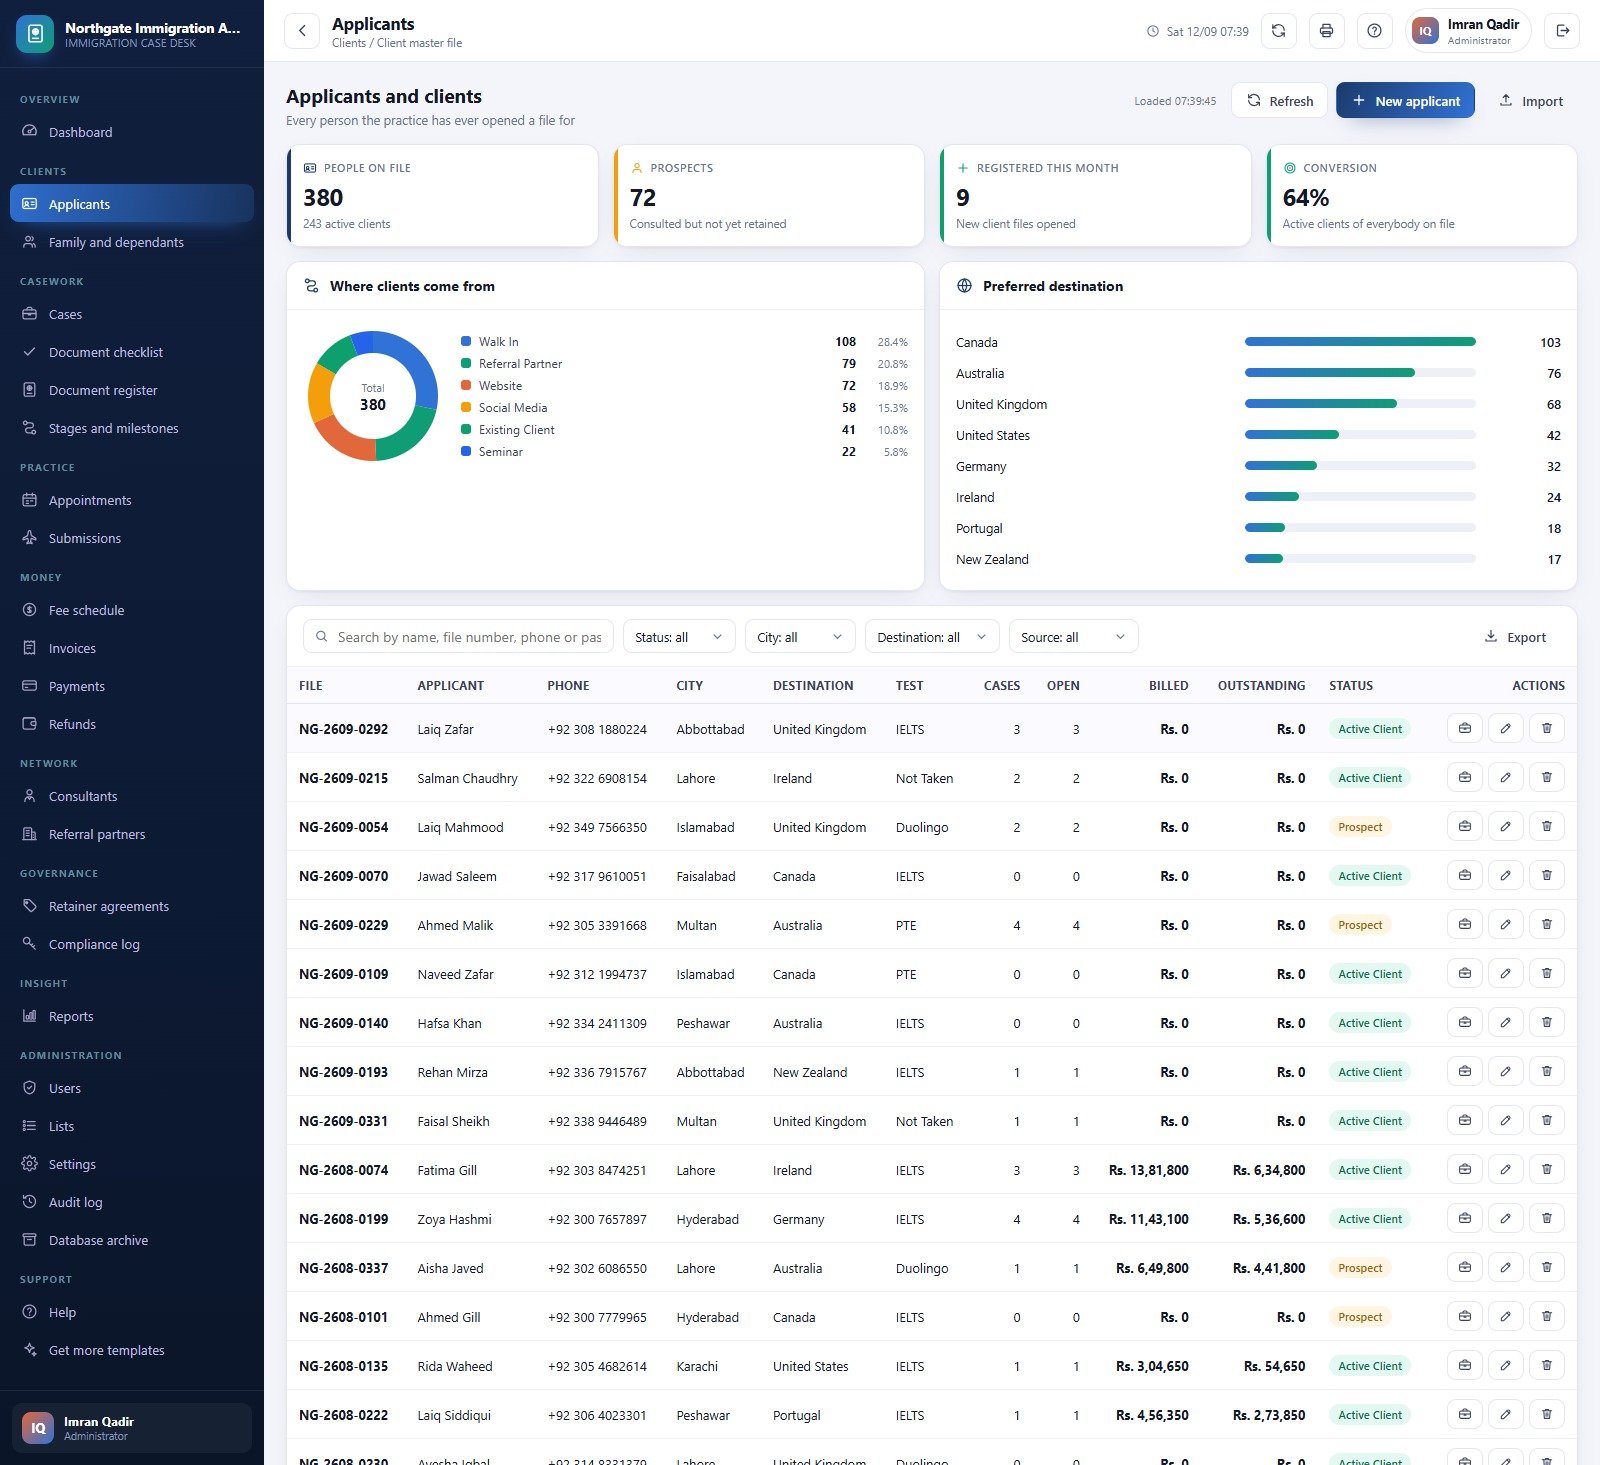
Task: Delete the Laiq Siddiqui applicant record
Action: pos(1546,1414)
